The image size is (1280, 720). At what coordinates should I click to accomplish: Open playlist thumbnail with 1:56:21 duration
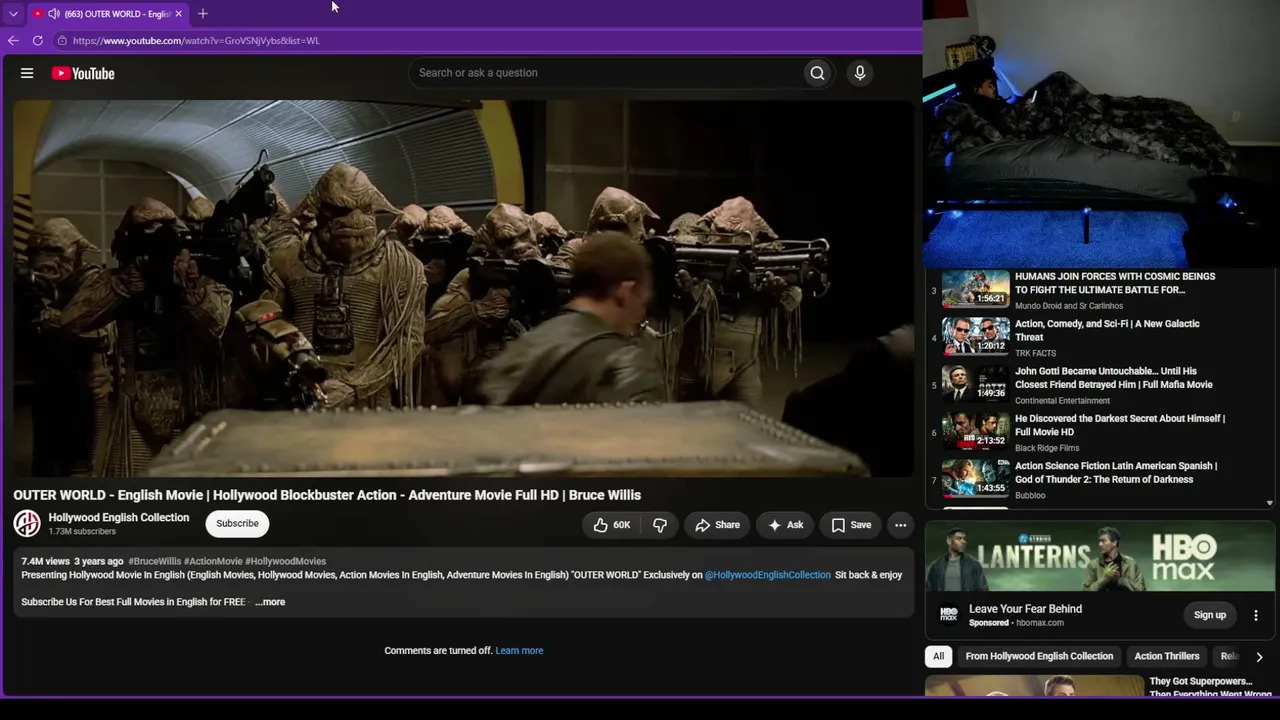[975, 289]
